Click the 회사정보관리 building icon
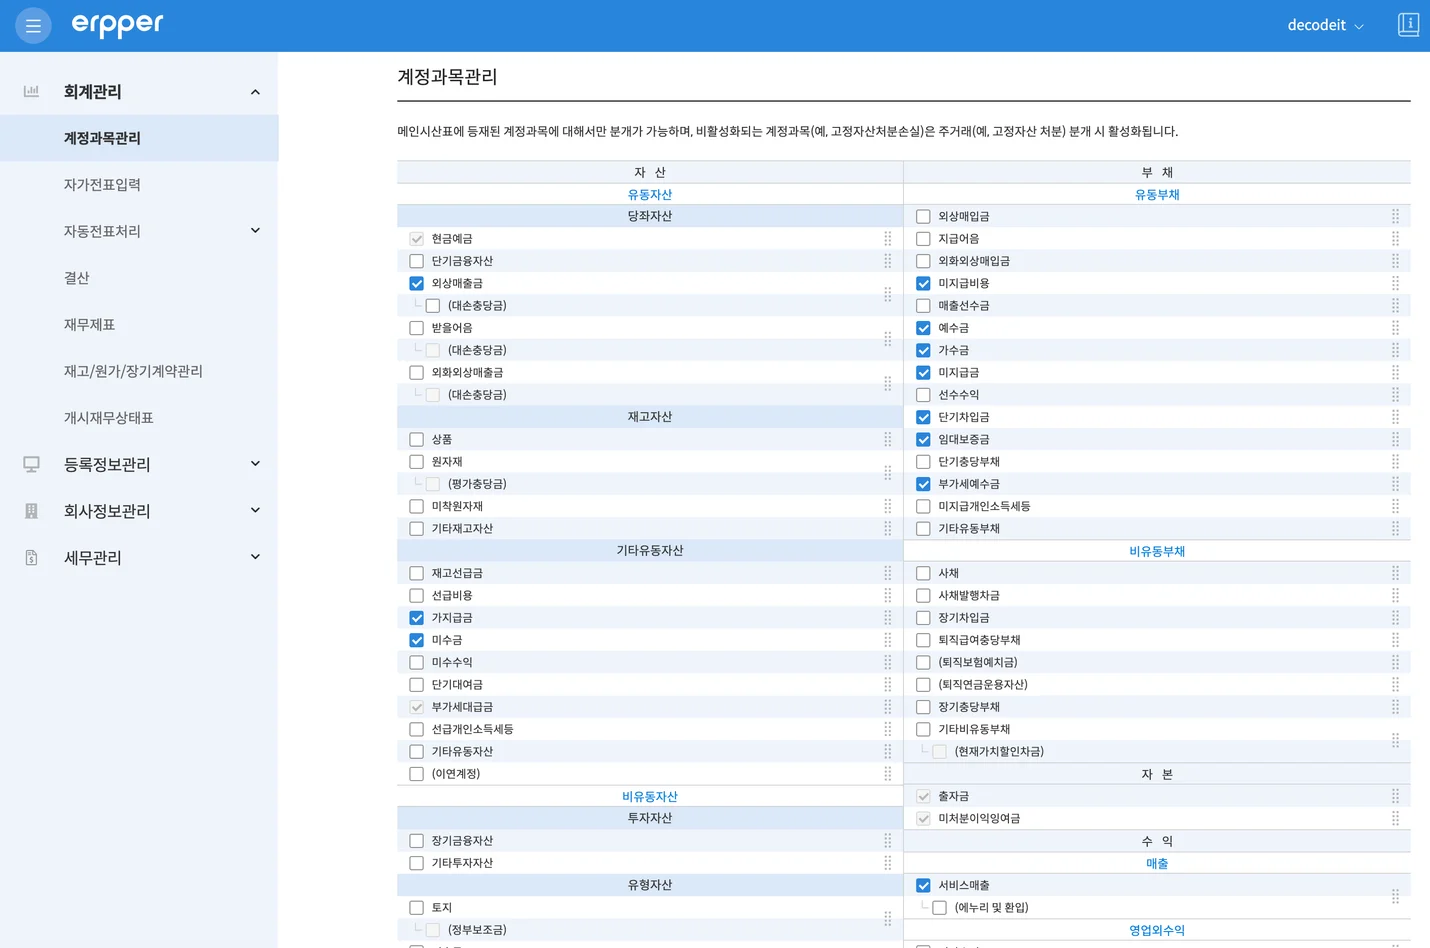1430x948 pixels. (31, 511)
